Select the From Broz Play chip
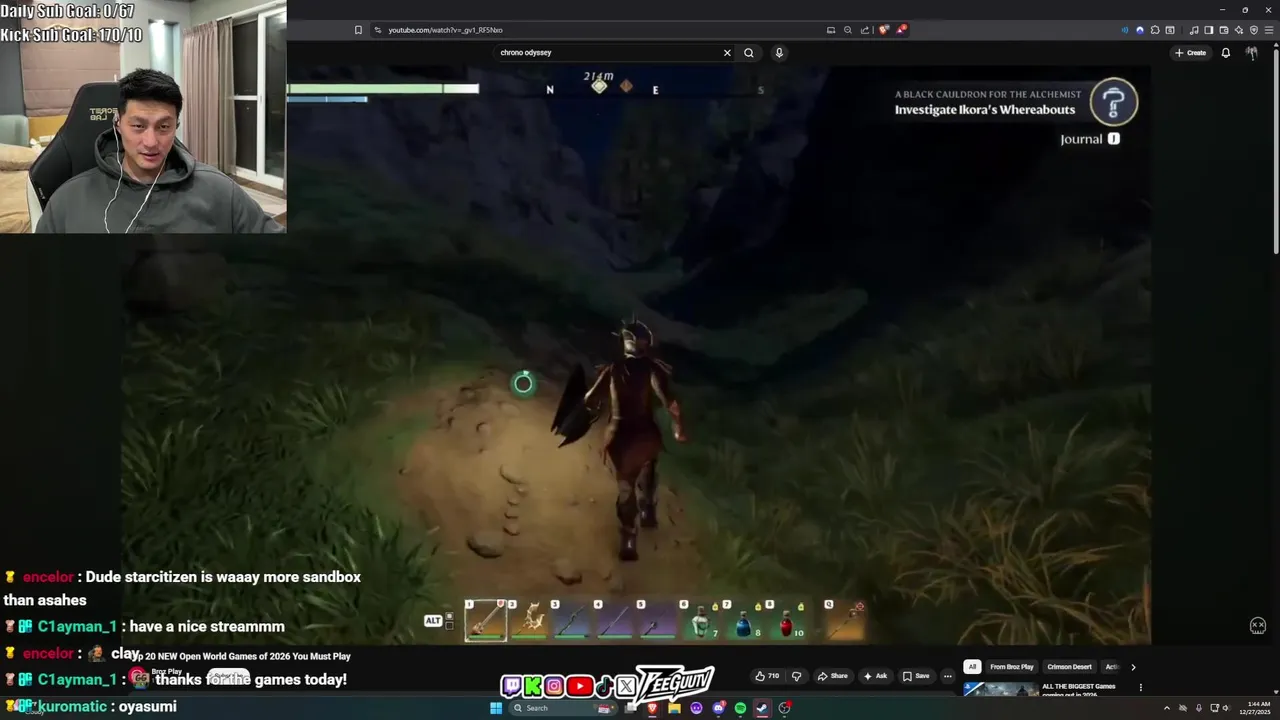 [x=1012, y=667]
